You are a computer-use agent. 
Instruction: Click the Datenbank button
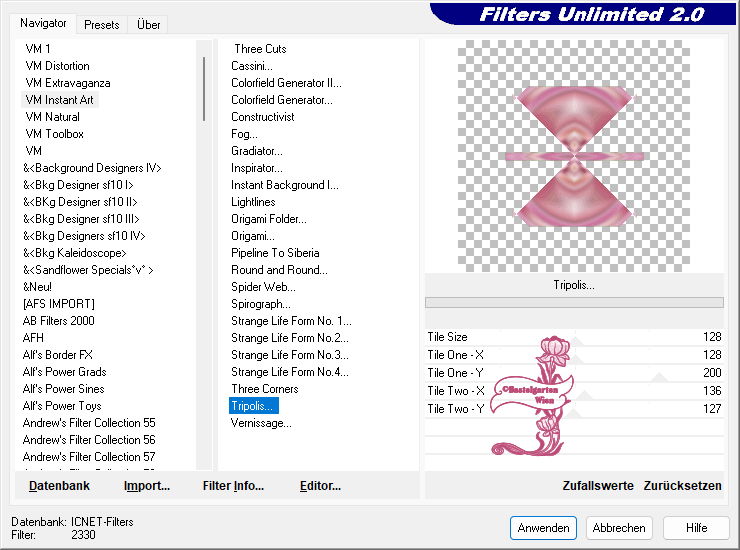point(59,486)
